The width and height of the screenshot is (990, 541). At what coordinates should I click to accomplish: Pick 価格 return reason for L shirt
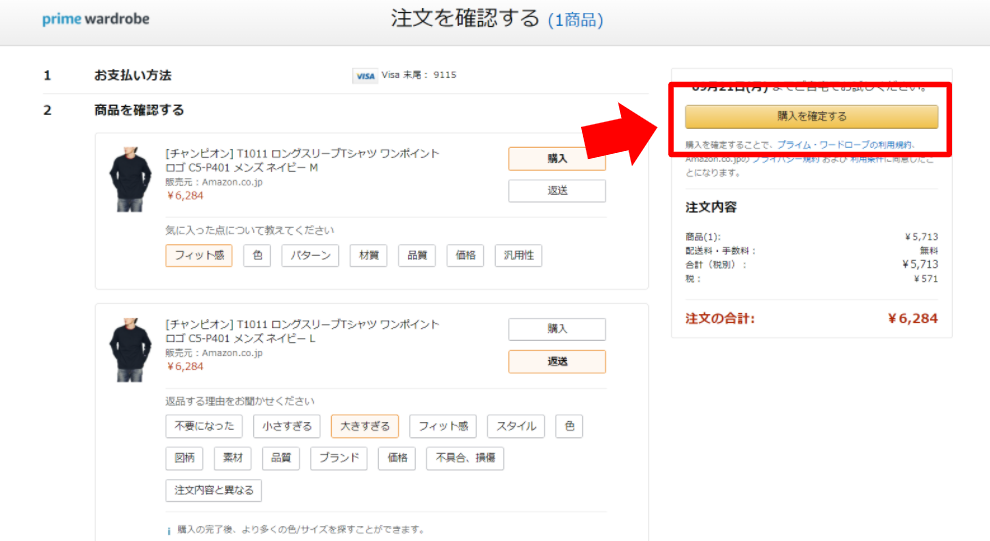pyautogui.click(x=397, y=458)
